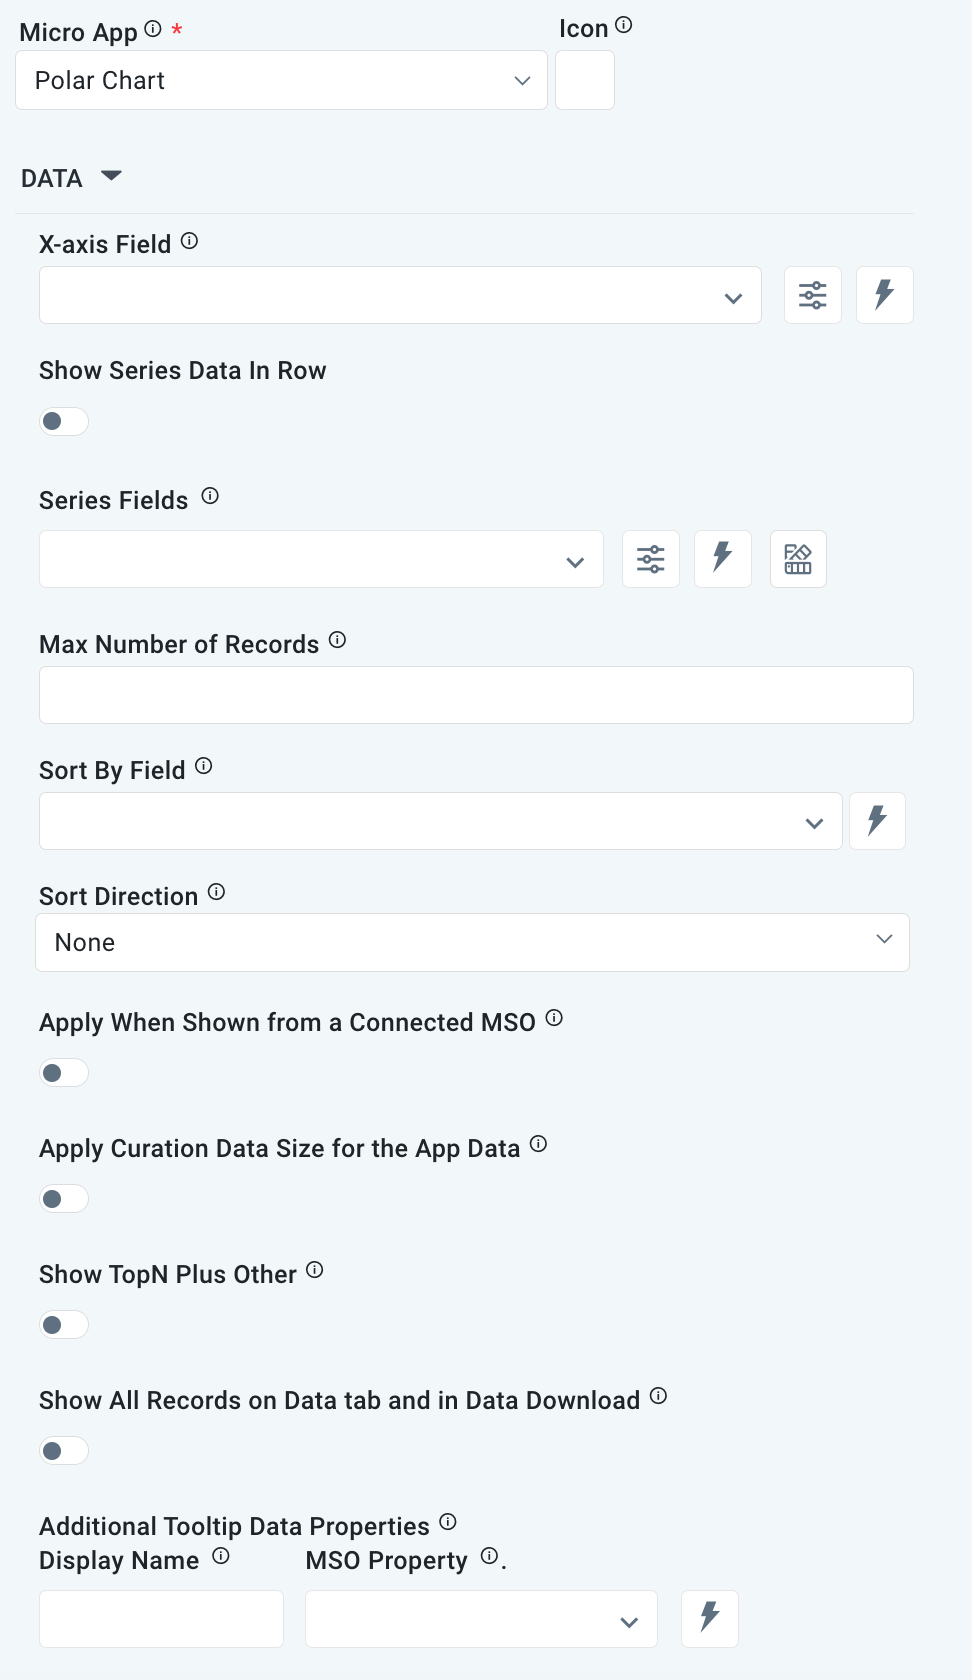
Task: Enable the Show TopN Plus Other toggle
Action: 63,1324
